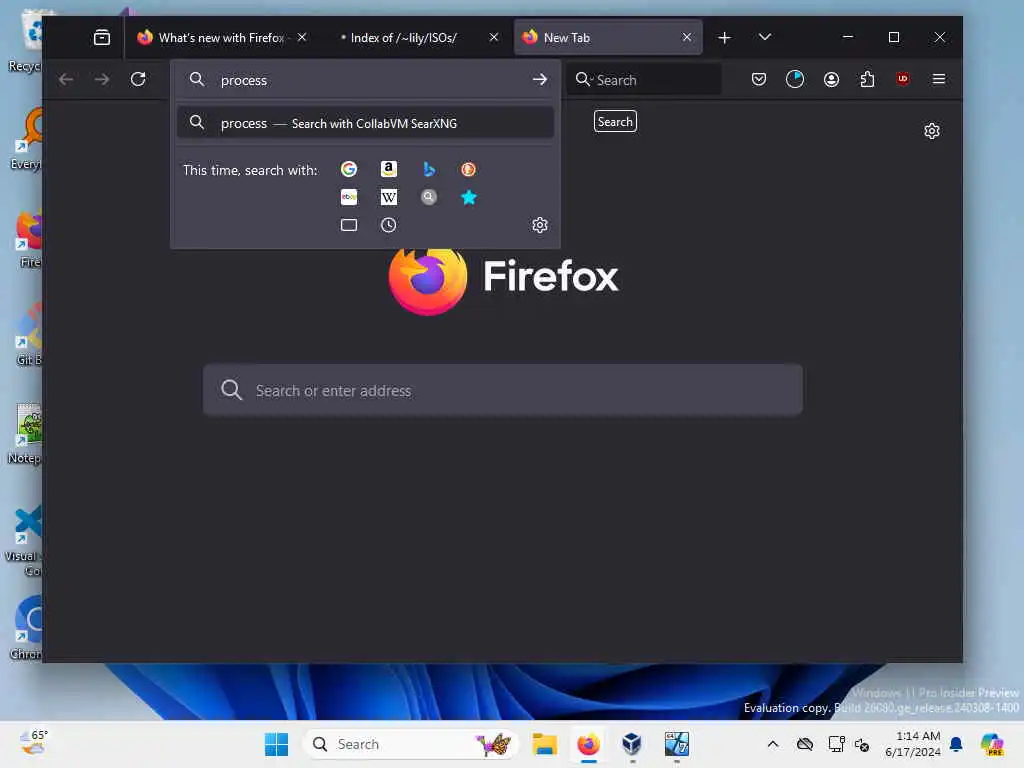
Task: Search bookmarks using the blue star icon
Action: [x=468, y=197]
